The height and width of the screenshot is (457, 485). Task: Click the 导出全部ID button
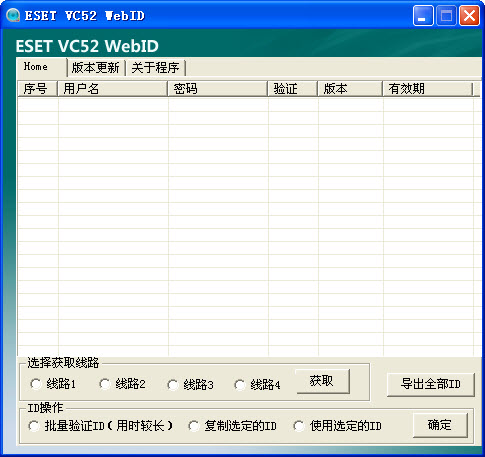click(x=430, y=384)
